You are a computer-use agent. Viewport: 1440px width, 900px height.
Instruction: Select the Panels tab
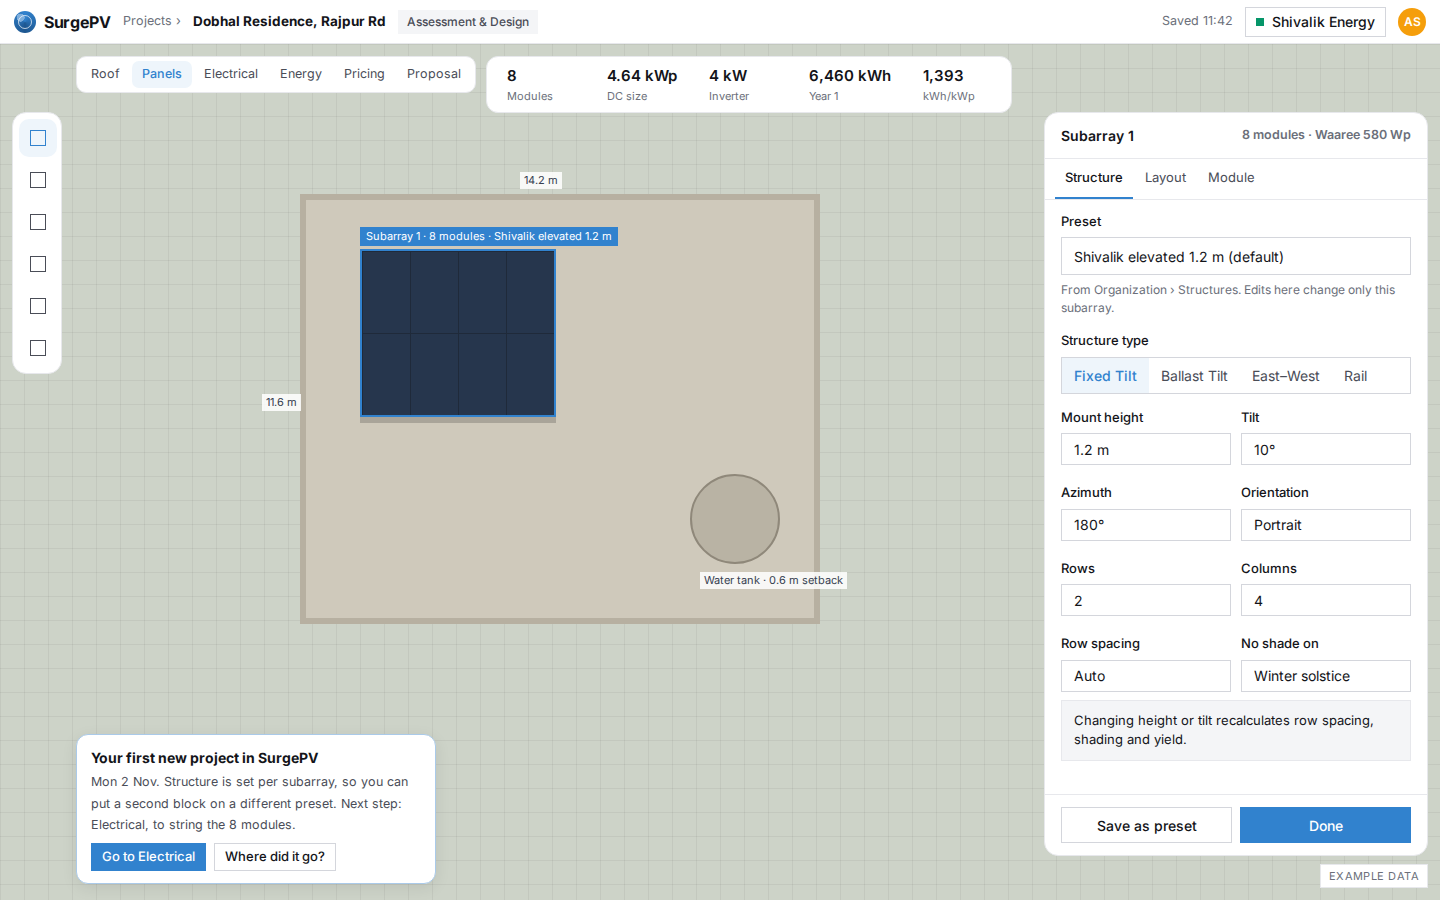pyautogui.click(x=162, y=74)
